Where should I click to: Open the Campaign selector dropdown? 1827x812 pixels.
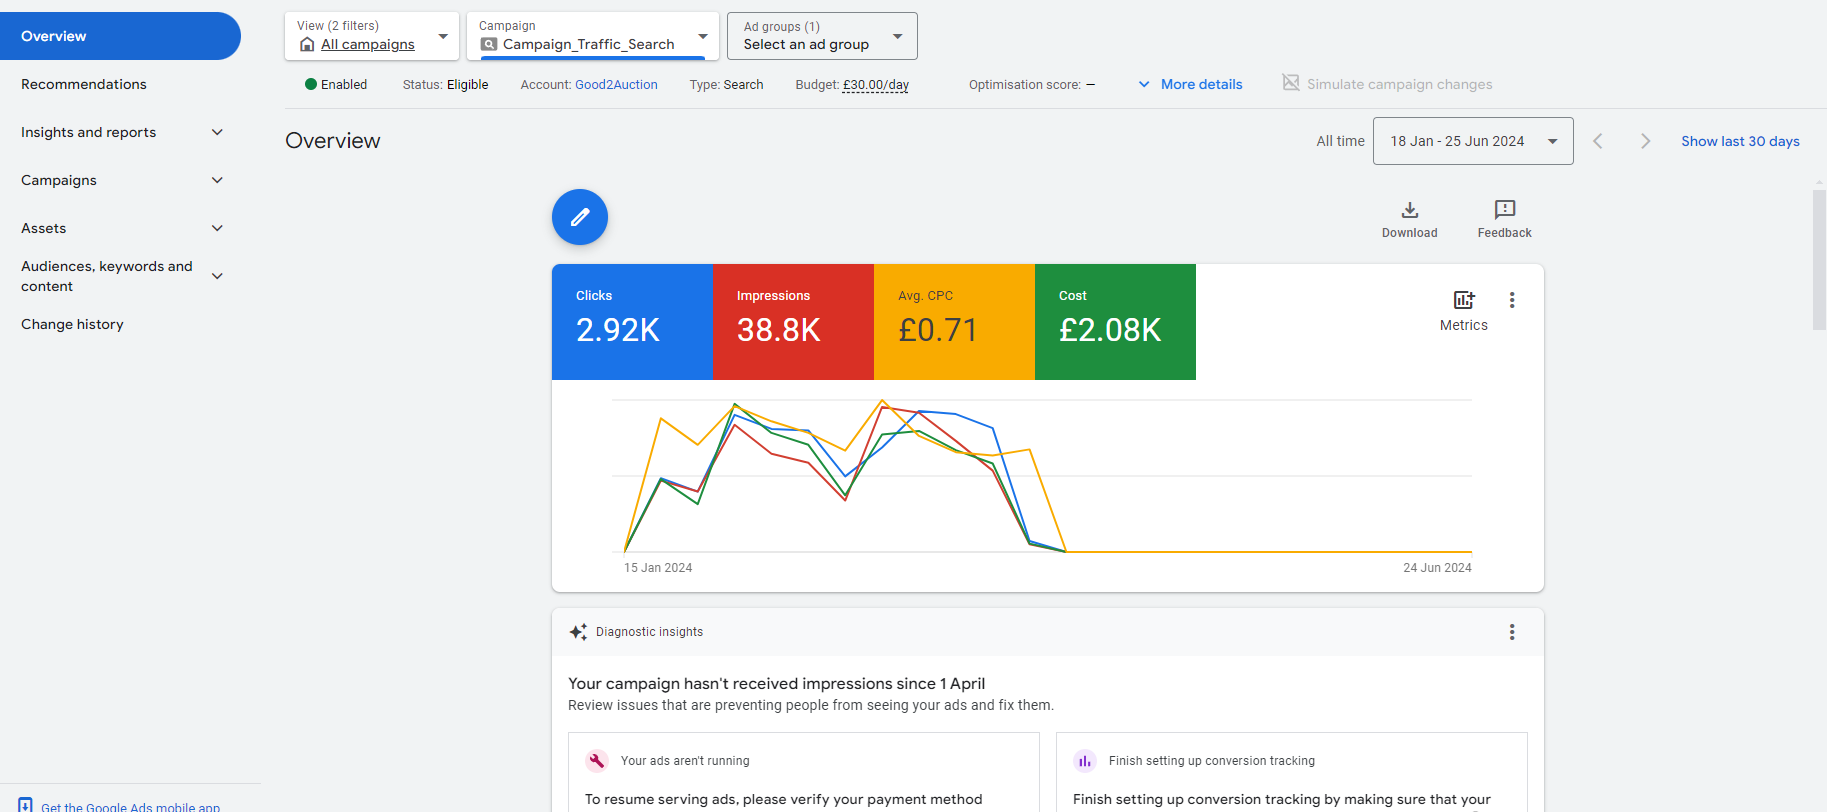click(593, 36)
